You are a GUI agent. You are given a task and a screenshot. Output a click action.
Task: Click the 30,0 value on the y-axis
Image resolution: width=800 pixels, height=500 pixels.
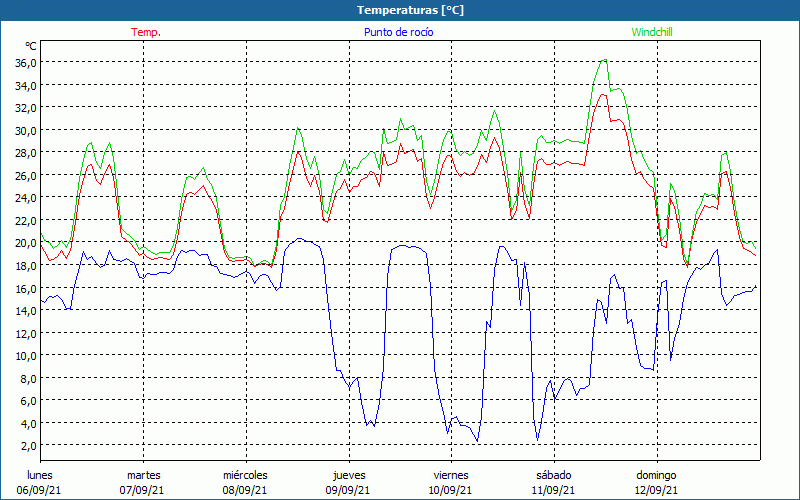(x=26, y=130)
